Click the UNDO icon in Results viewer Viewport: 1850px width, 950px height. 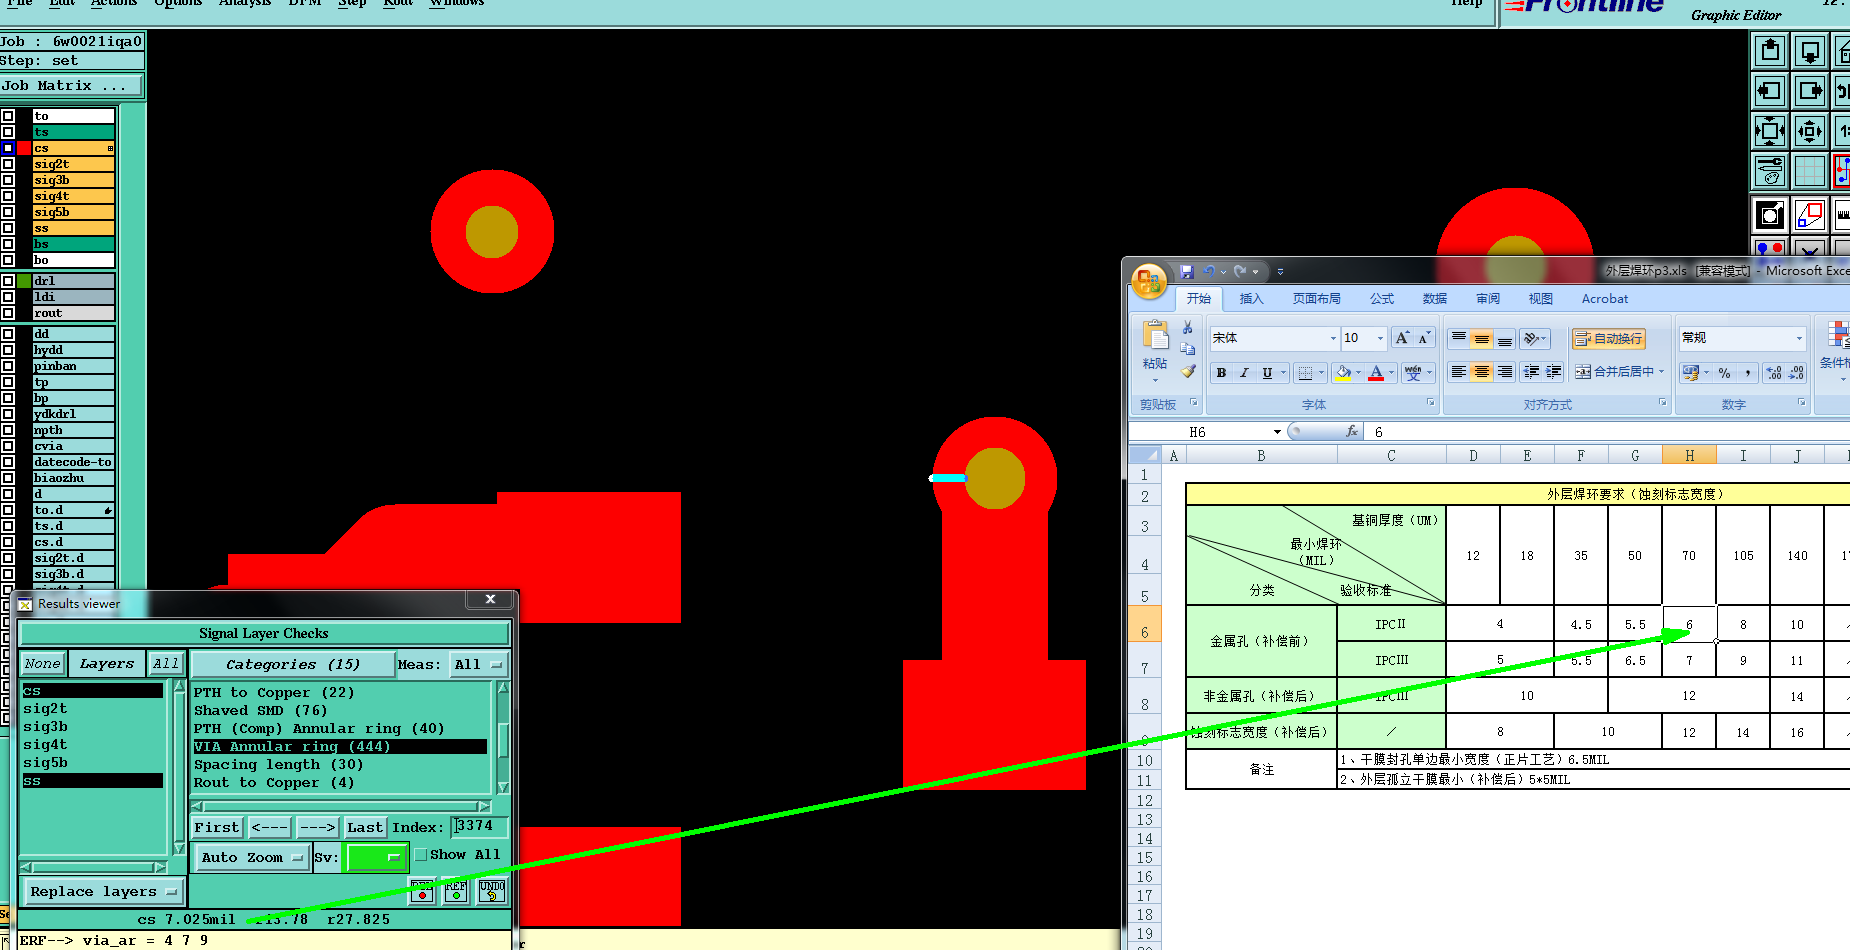coord(492,890)
